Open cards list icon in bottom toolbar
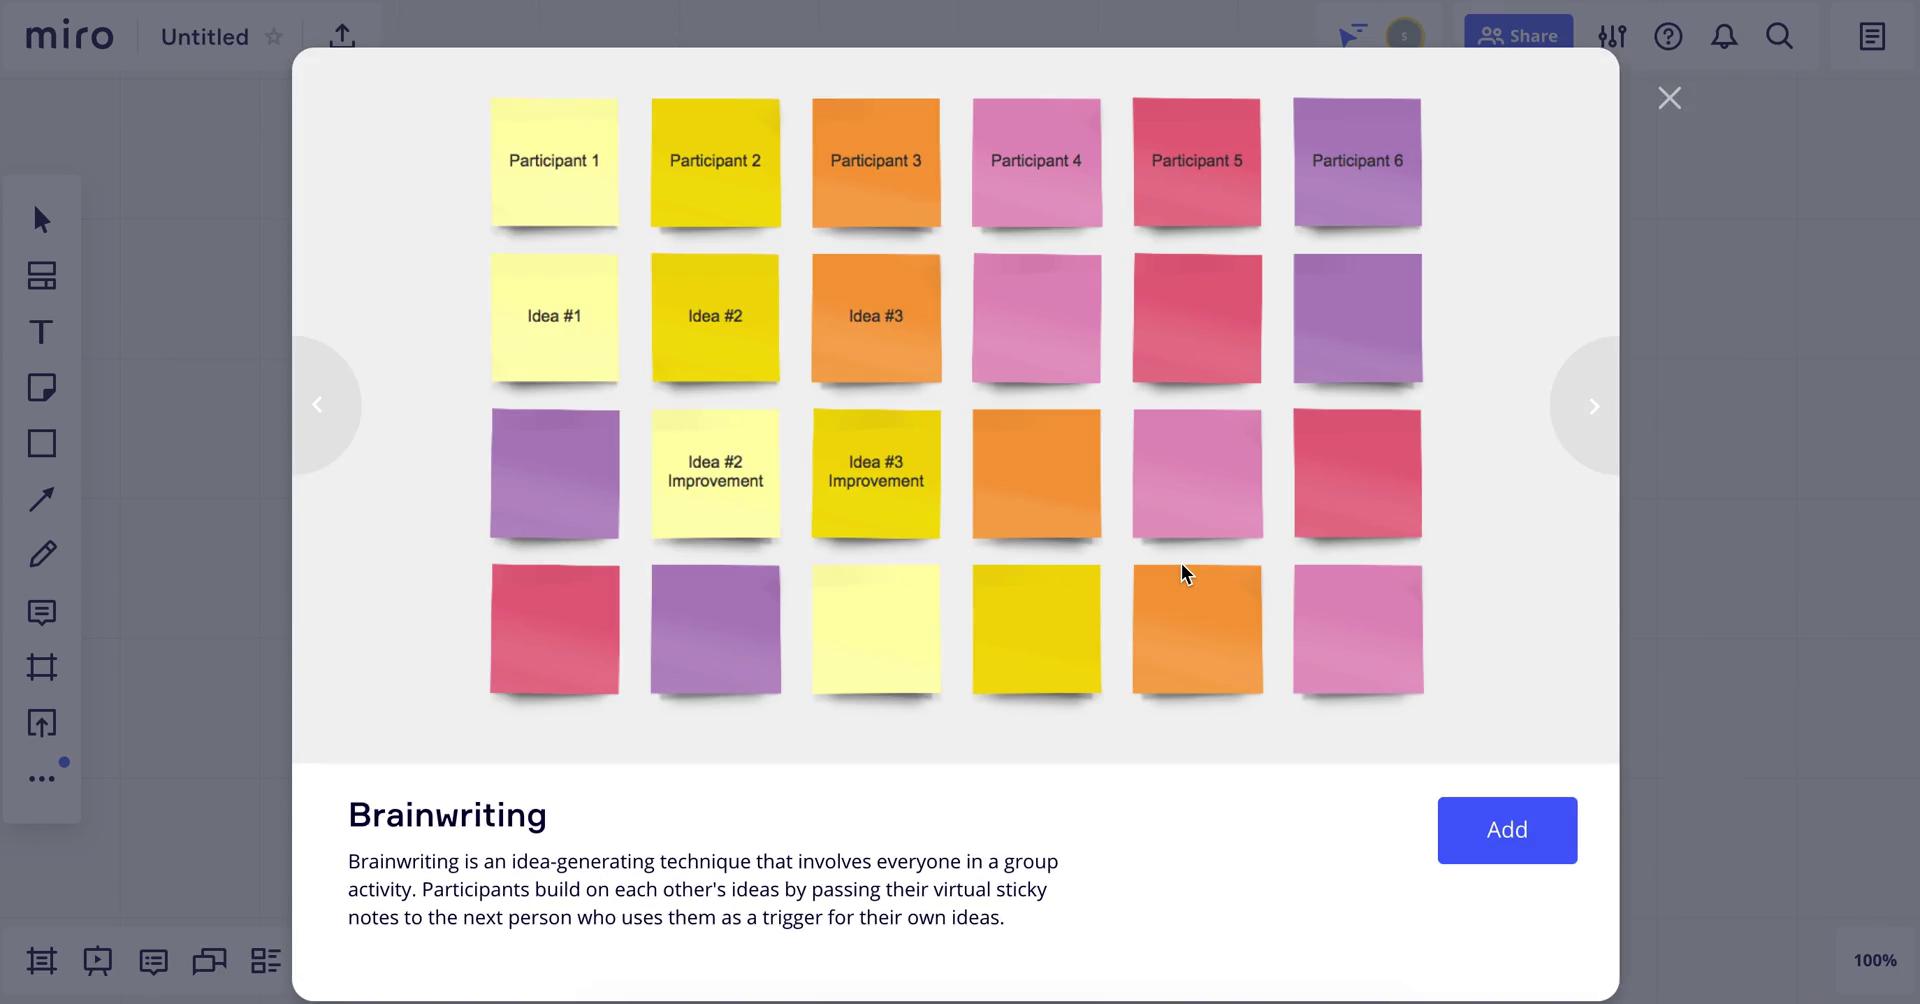 click(x=265, y=961)
